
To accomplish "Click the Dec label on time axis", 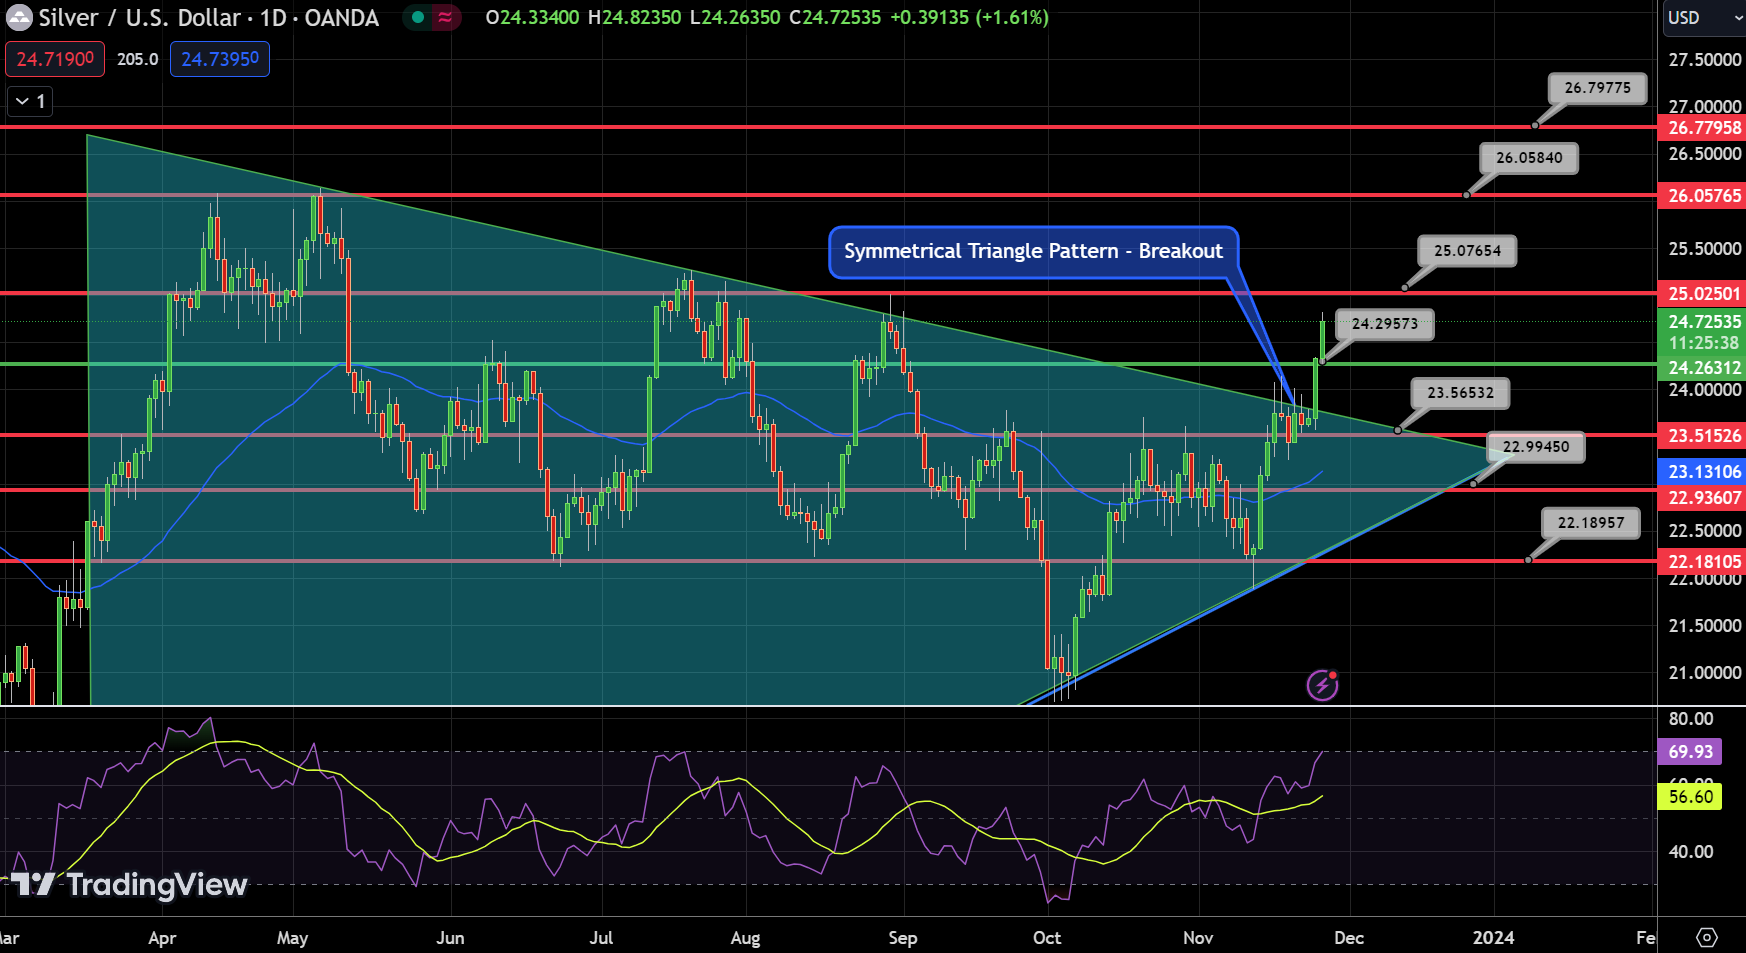I will point(1349,938).
